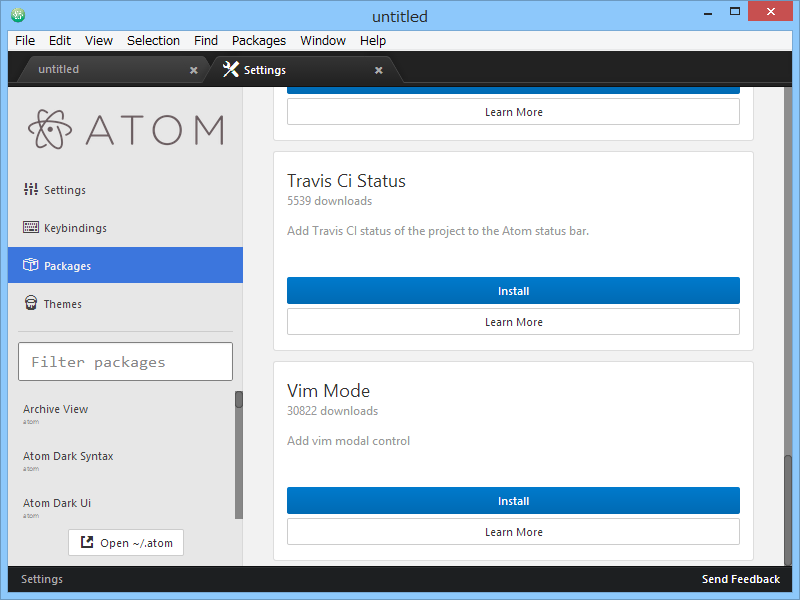Maximize the Atom window

pyautogui.click(x=735, y=11)
